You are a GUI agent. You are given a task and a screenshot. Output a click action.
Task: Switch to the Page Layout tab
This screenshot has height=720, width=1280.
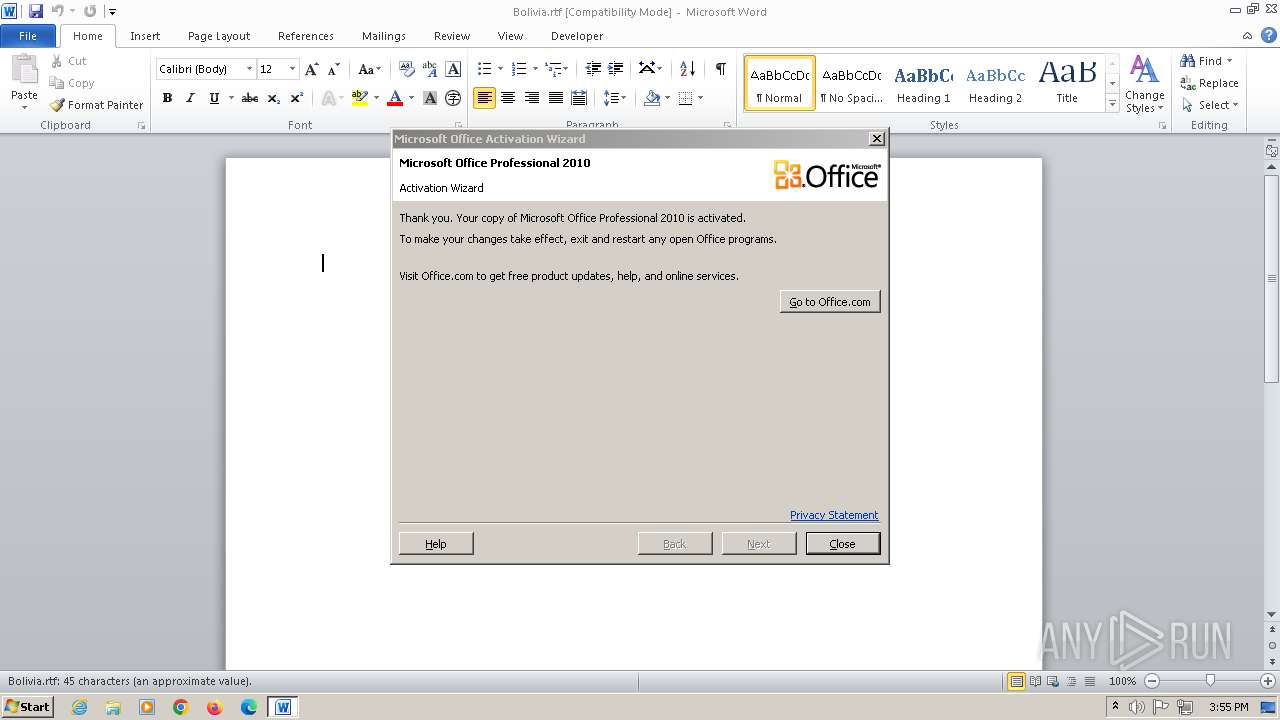219,36
